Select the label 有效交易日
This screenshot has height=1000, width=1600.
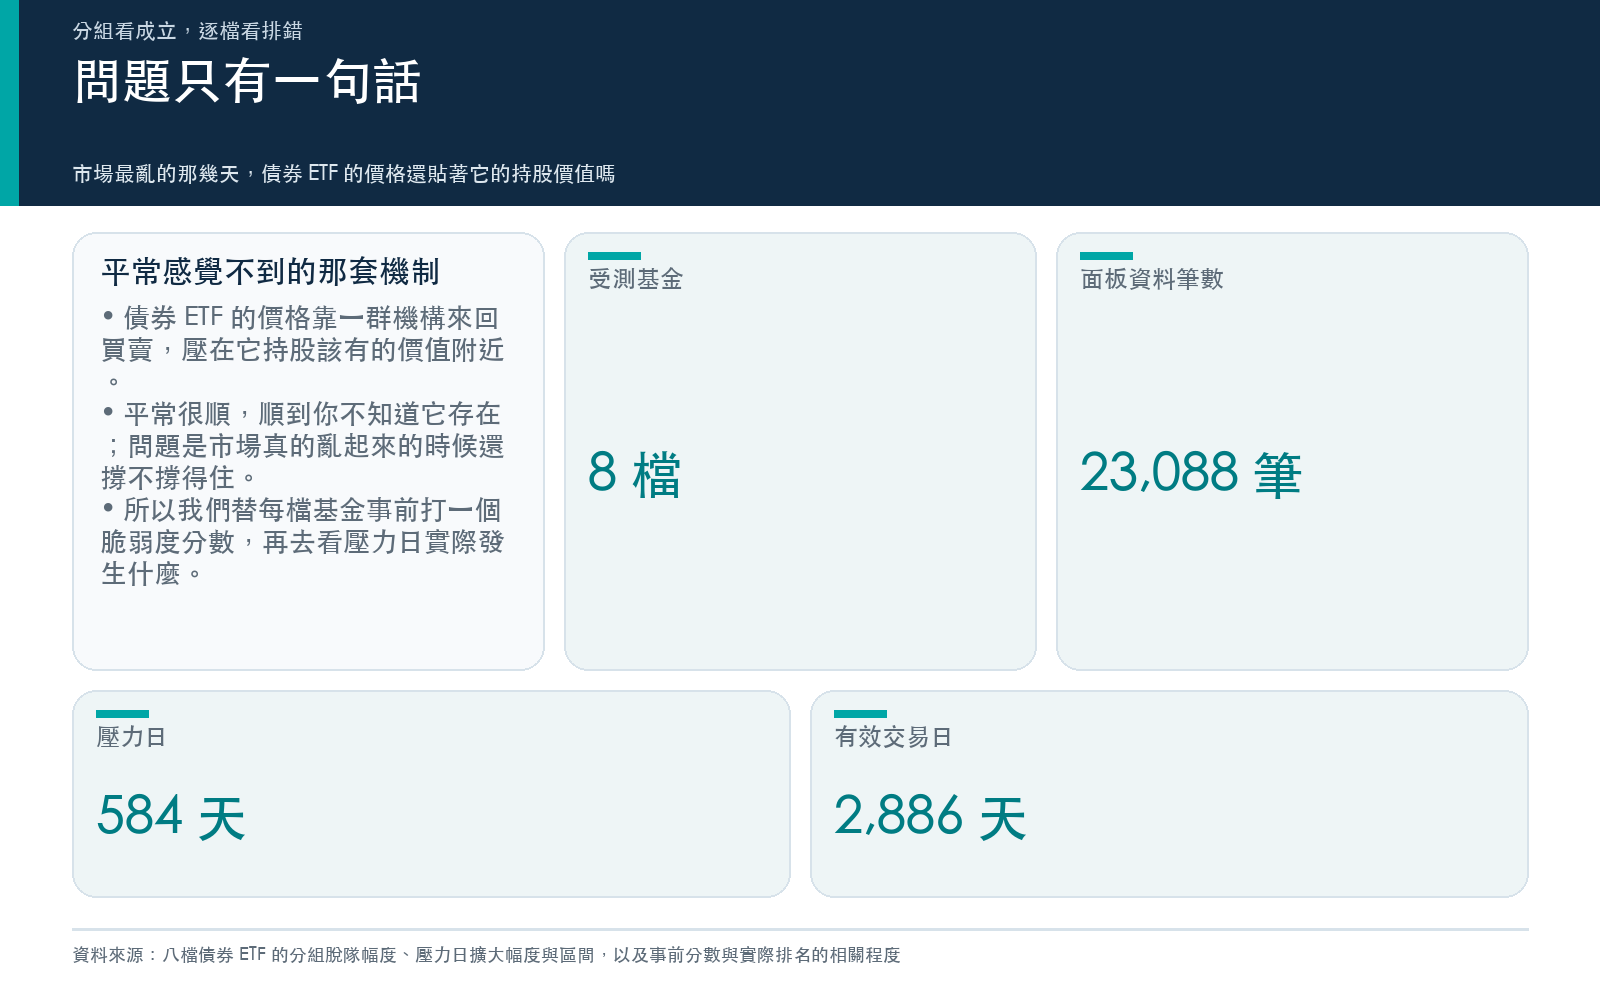[x=893, y=737]
